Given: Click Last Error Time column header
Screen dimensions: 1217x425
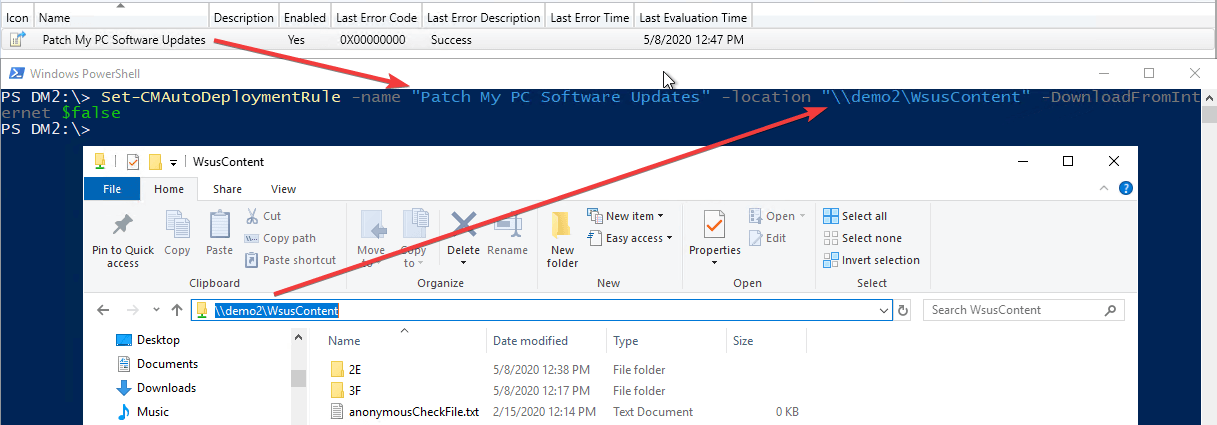Looking at the screenshot, I should pyautogui.click(x=590, y=18).
